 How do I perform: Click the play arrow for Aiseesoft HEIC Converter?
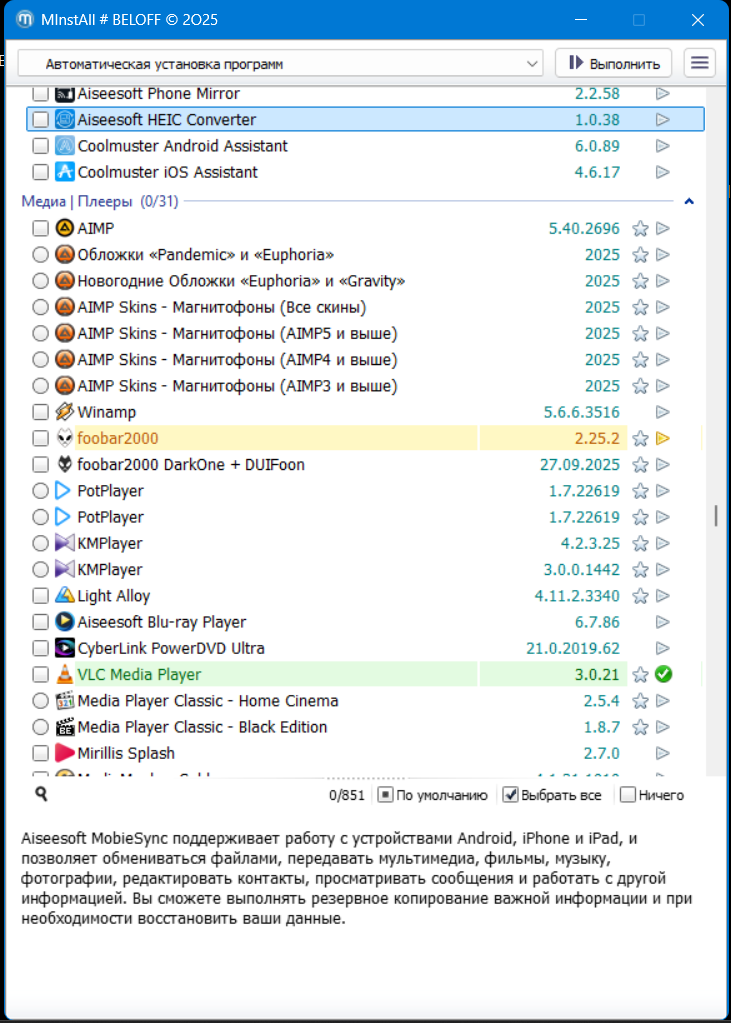(662, 120)
